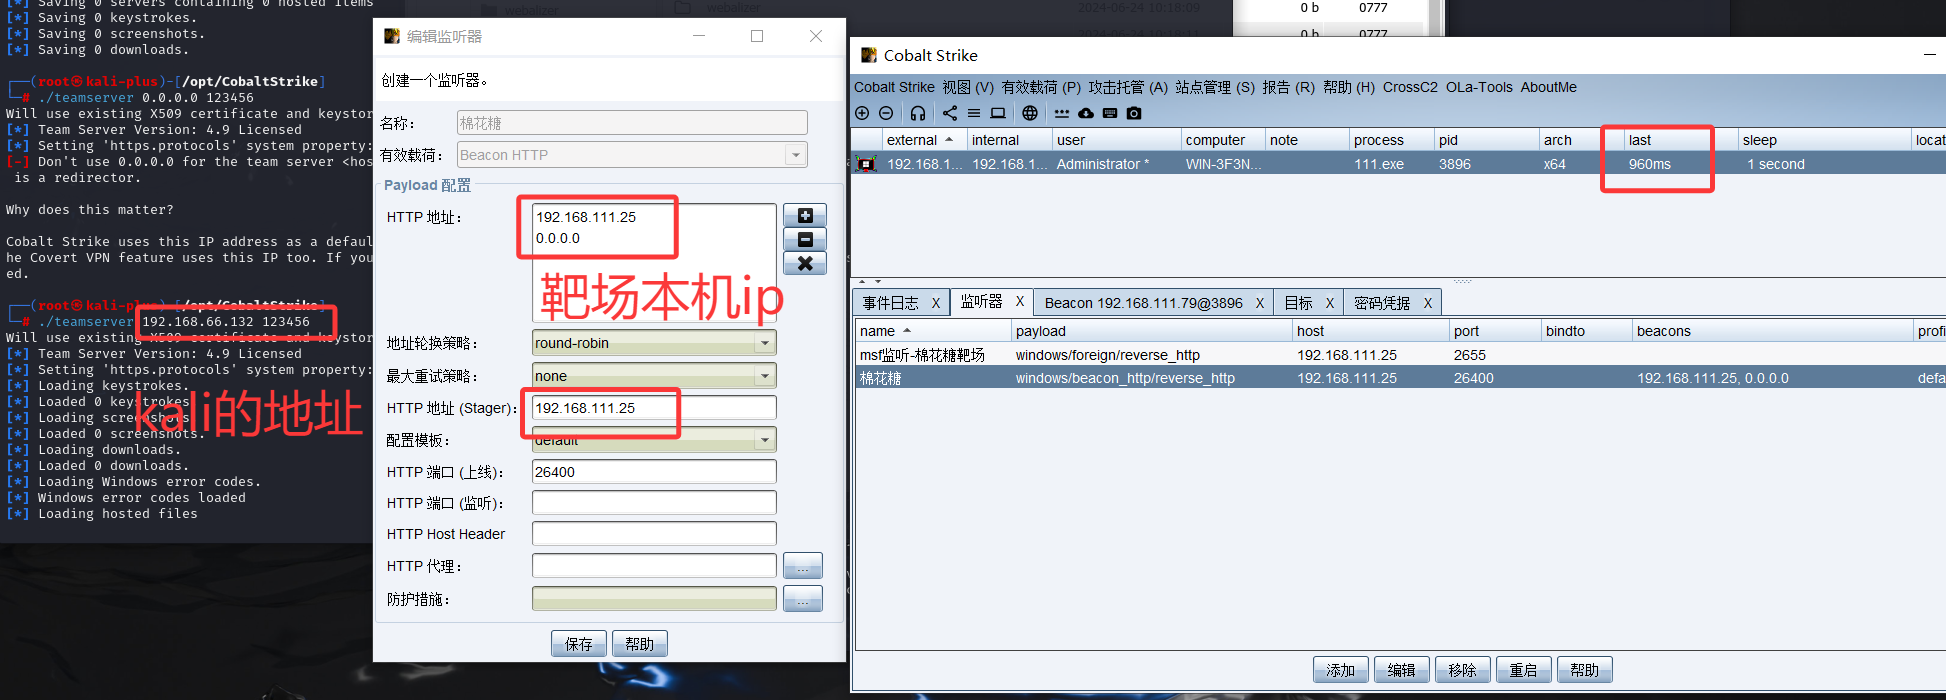Click the globe web log icon
The image size is (1946, 700).
(1030, 113)
